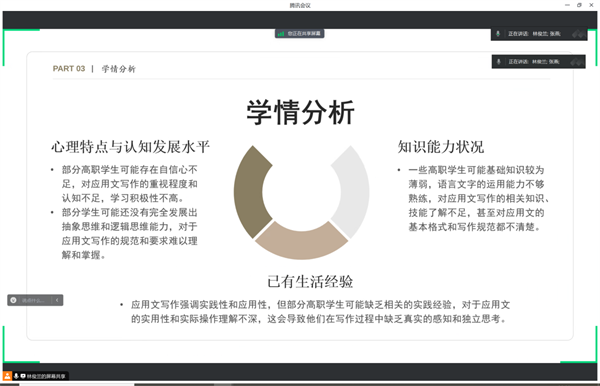Click the layout icon in the upper speaking bar
The image size is (600, 386).
coord(578,34)
